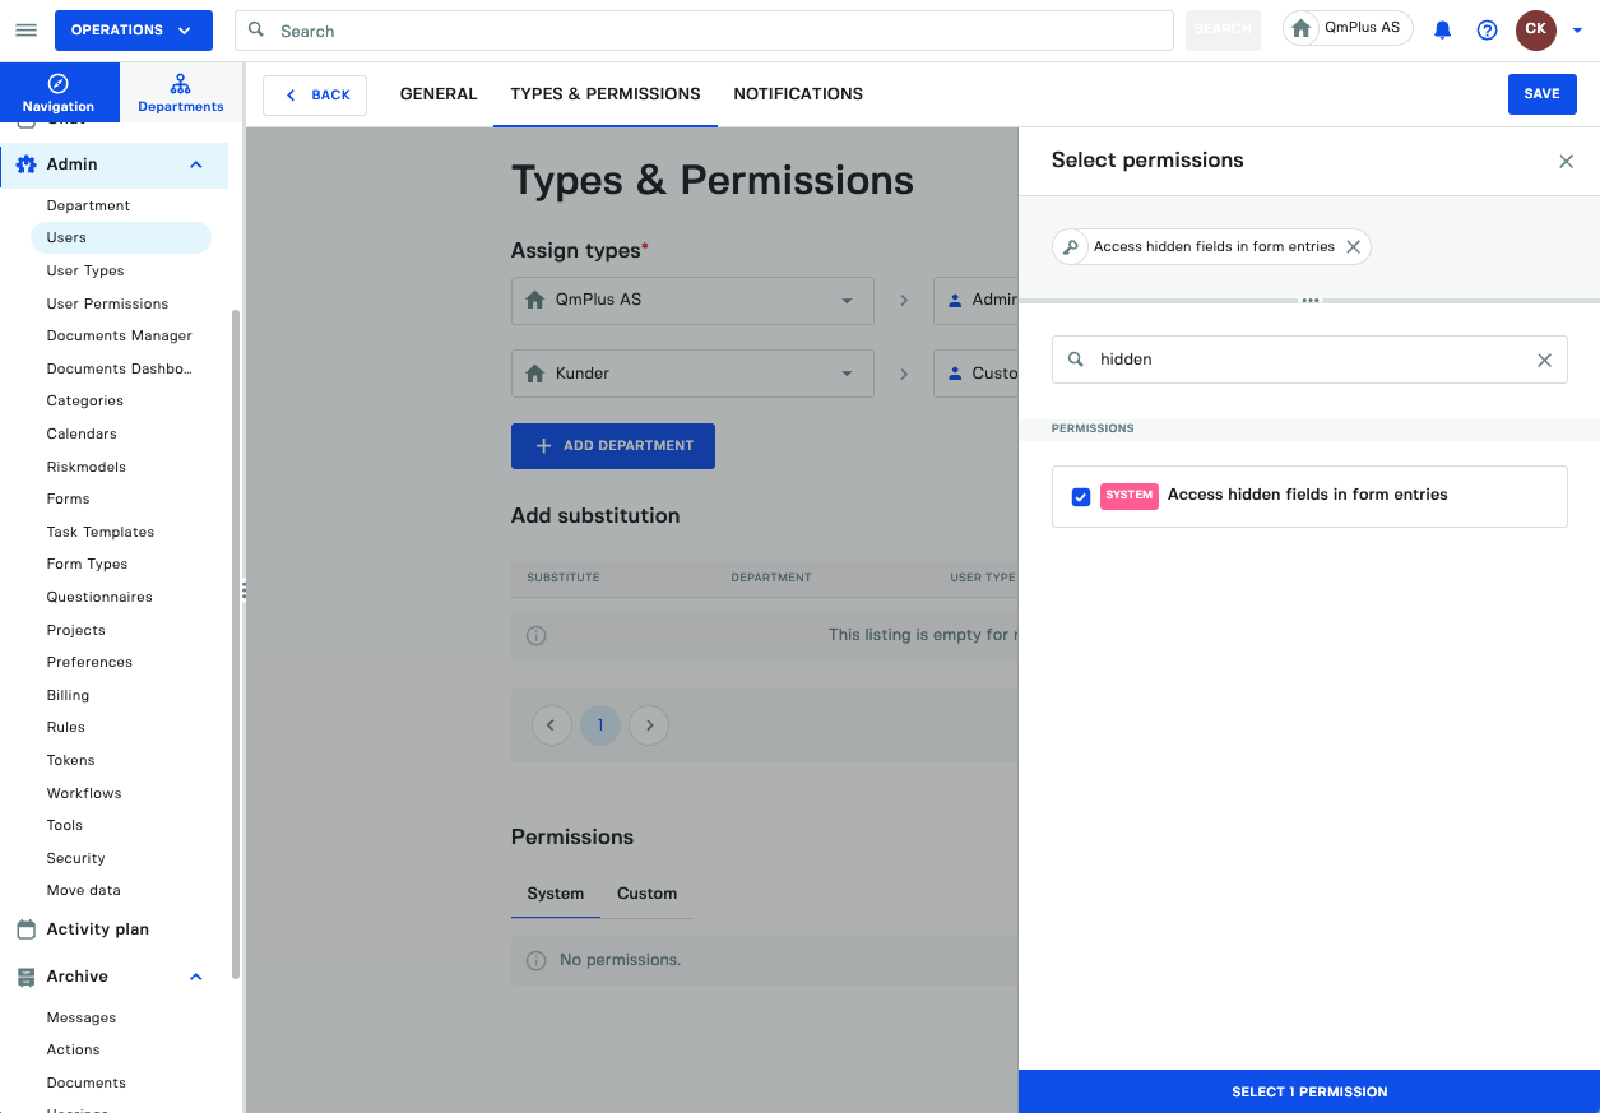Switch to Departments sidebar view
The height and width of the screenshot is (1113, 1600).
tap(180, 92)
